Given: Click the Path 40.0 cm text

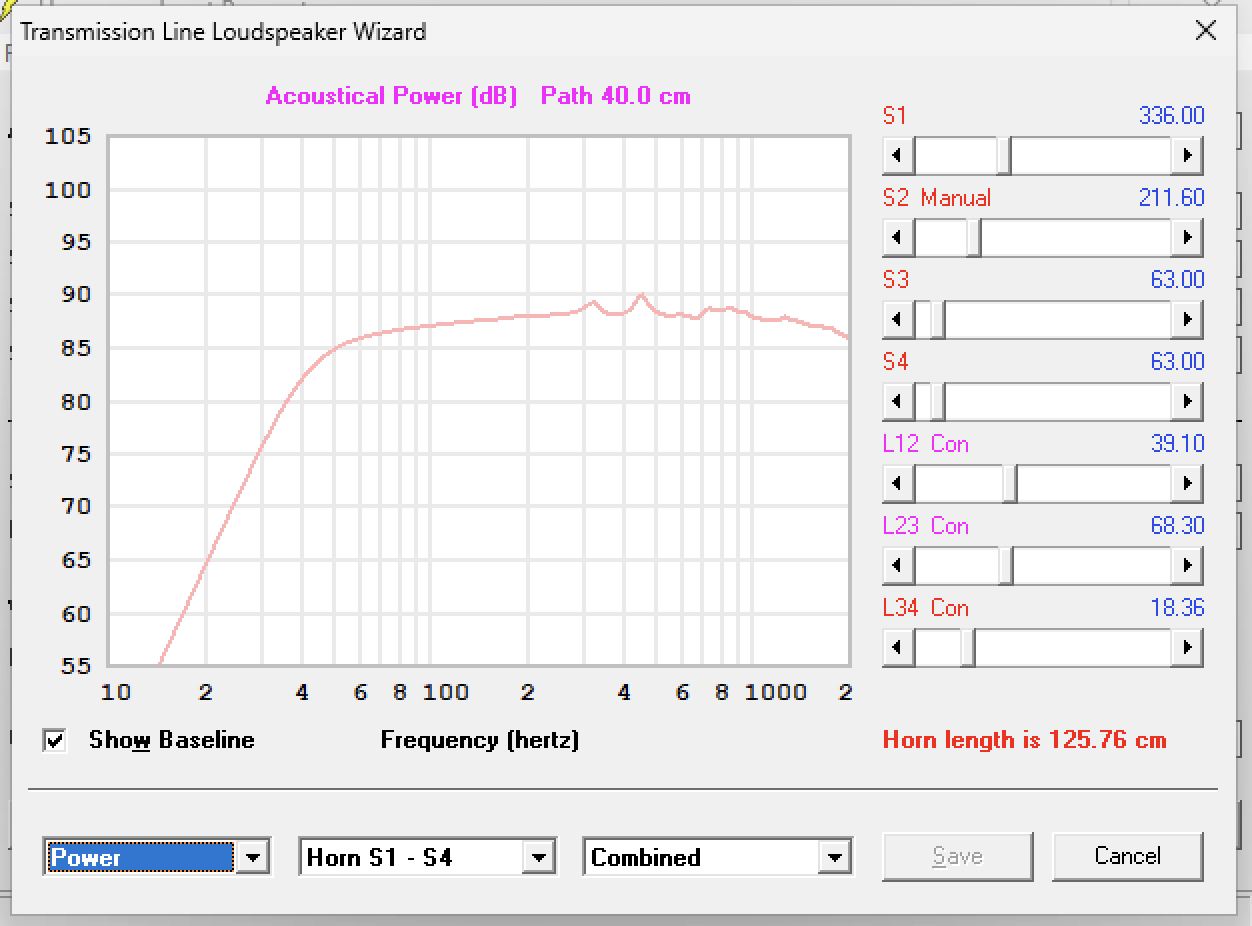Looking at the screenshot, I should (x=615, y=96).
